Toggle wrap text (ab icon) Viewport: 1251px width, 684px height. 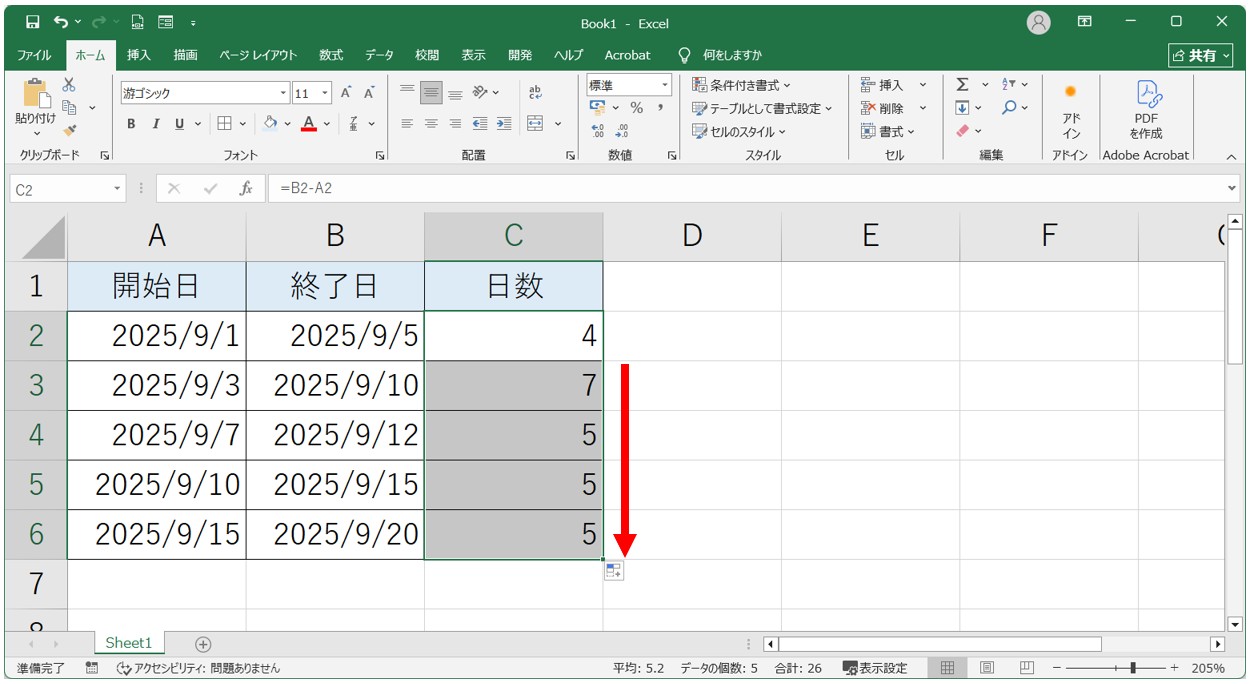[x=535, y=92]
